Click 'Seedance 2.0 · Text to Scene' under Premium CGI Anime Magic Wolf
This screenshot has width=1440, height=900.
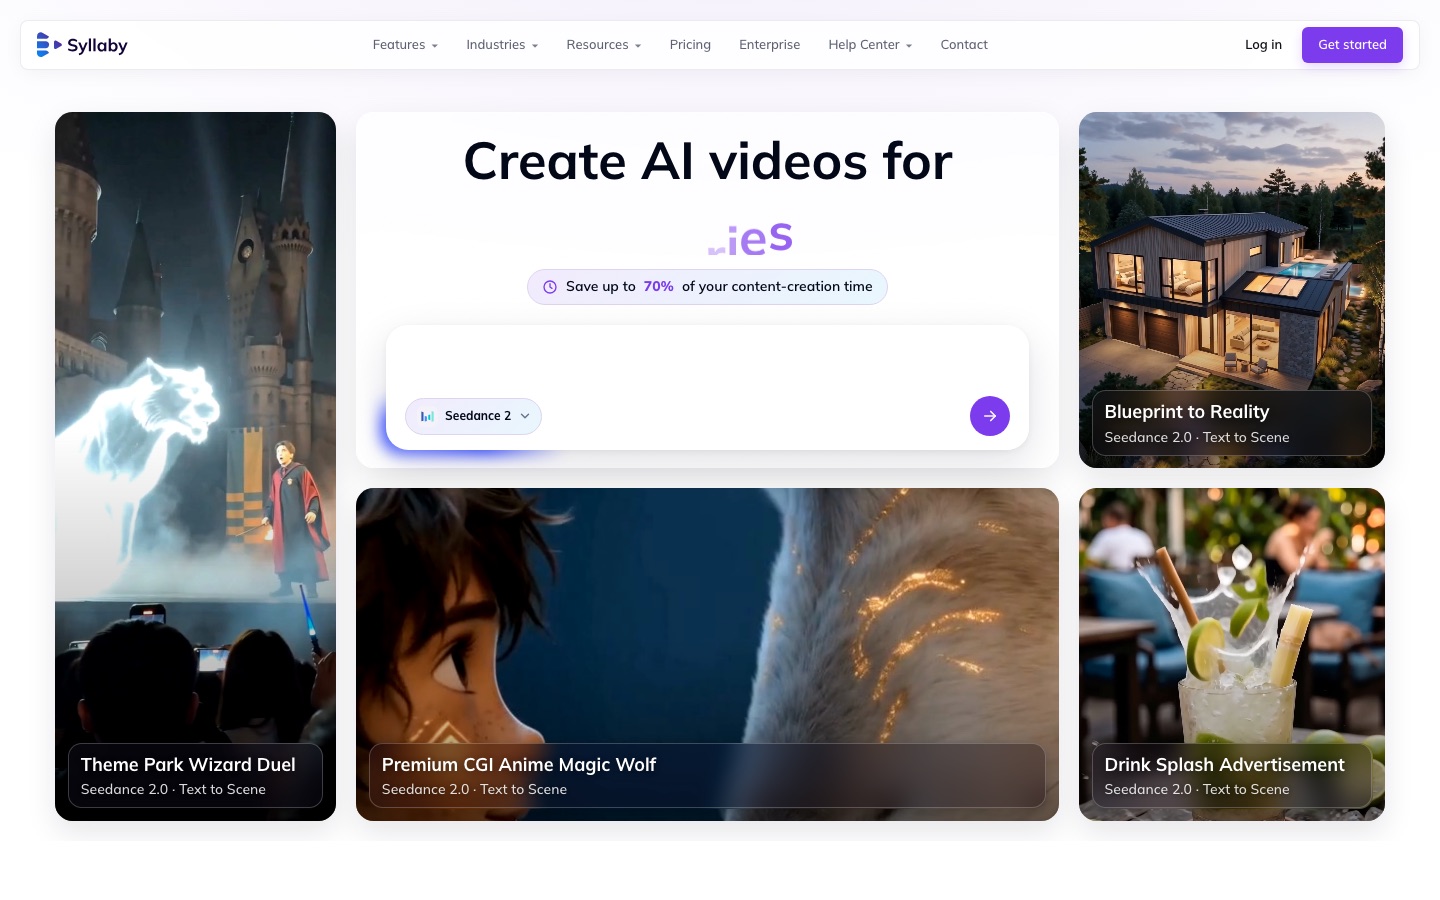(x=474, y=790)
